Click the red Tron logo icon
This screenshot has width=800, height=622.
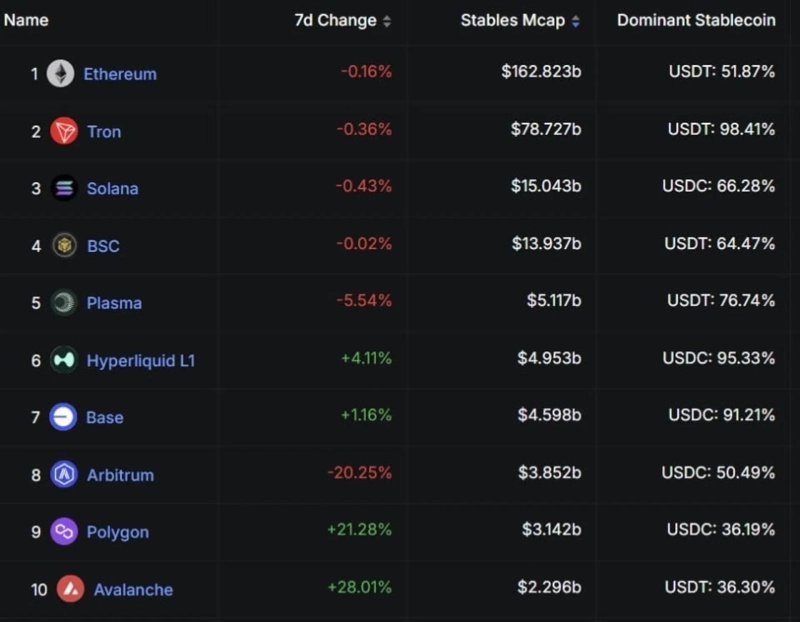click(x=64, y=131)
